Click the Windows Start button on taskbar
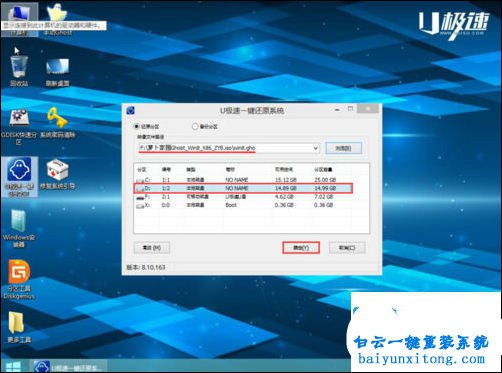Viewport: 502px width, 373px height. [x=13, y=366]
